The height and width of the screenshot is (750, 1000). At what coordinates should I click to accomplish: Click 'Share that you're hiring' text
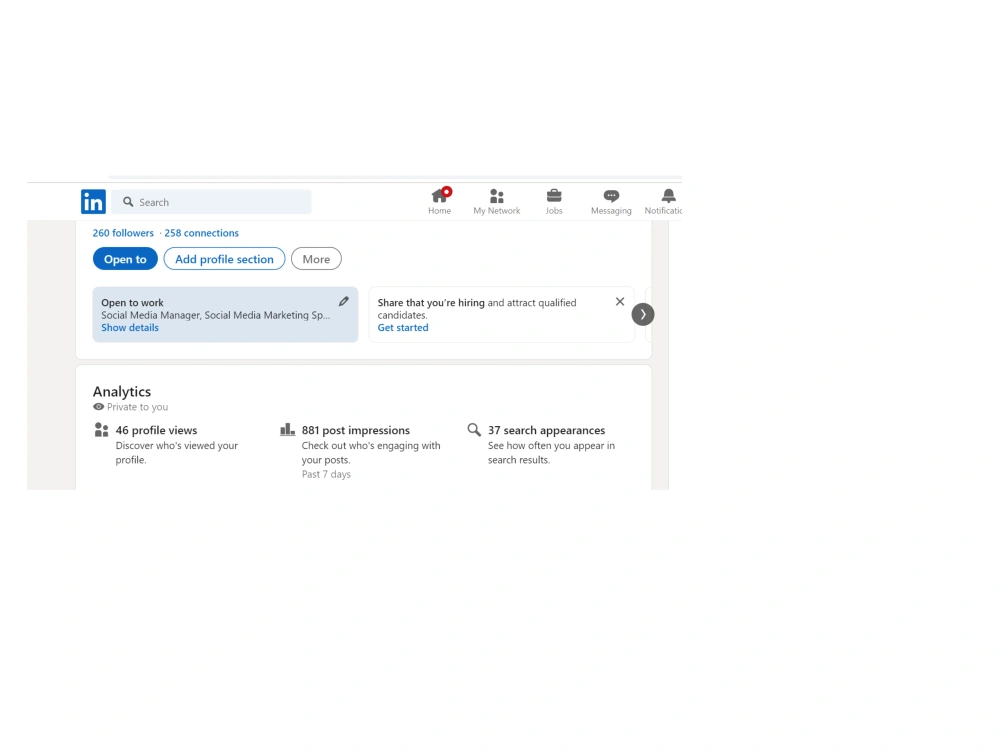pyautogui.click(x=431, y=302)
